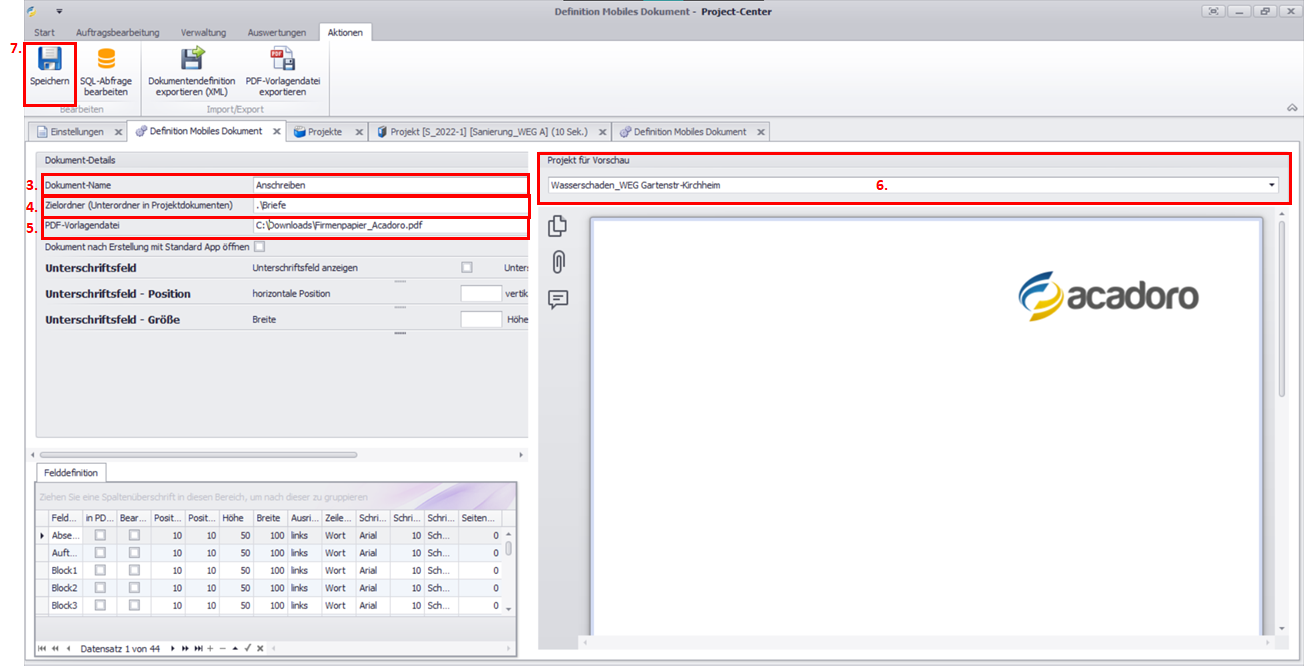Go to next record in data navigator
Screen dimensions: 1304x666
pyautogui.click(x=172, y=648)
